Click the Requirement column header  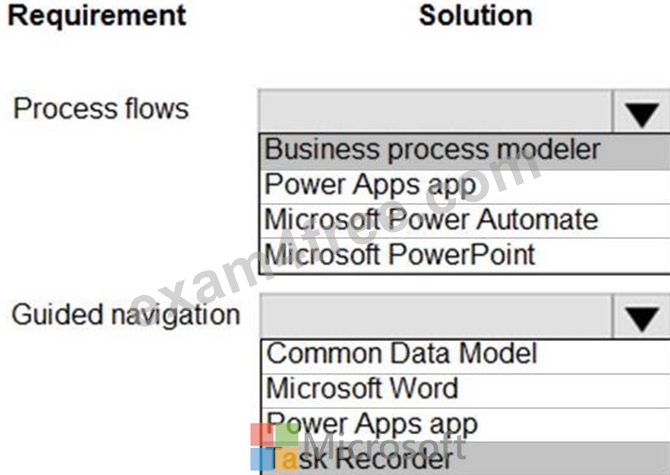point(97,16)
